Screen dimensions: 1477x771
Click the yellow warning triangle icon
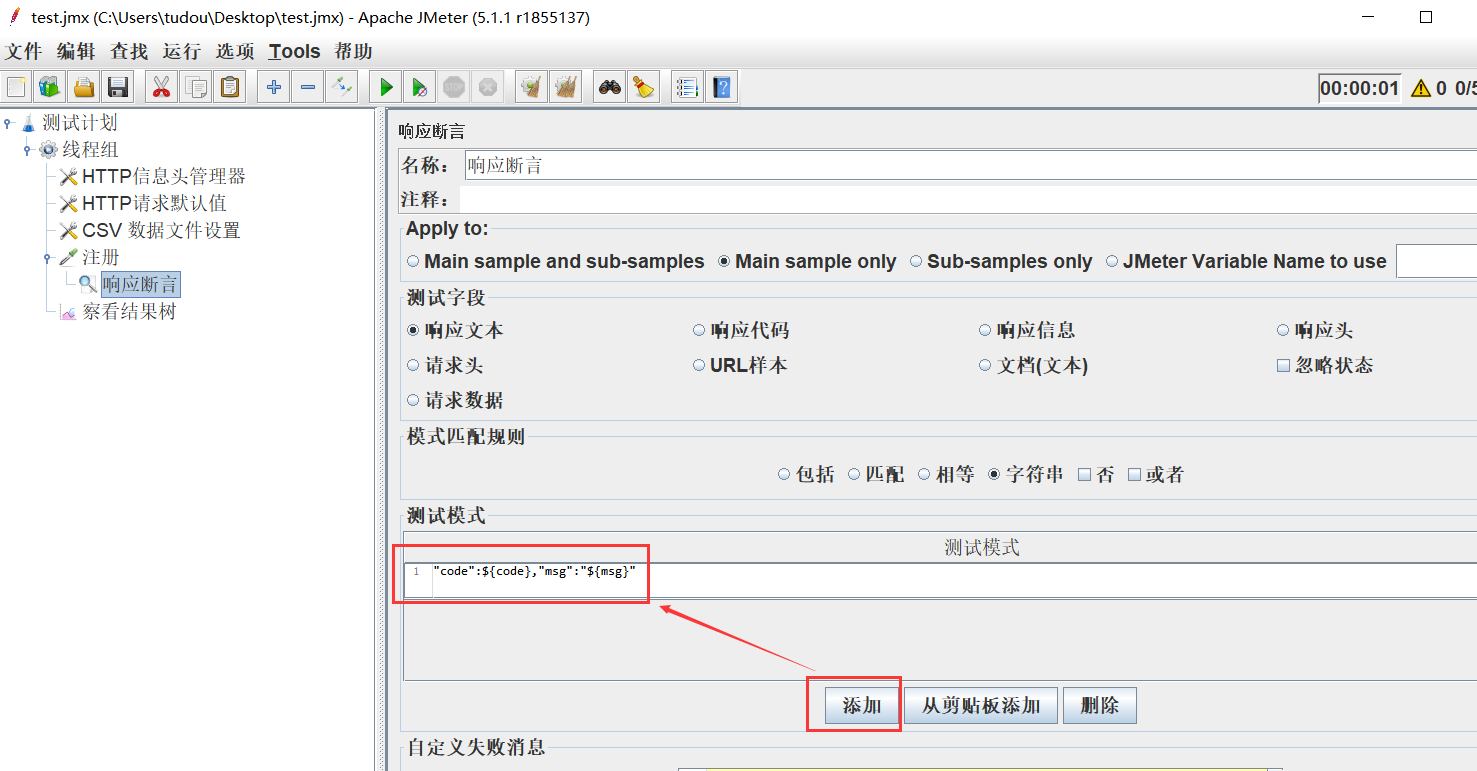tap(1420, 88)
